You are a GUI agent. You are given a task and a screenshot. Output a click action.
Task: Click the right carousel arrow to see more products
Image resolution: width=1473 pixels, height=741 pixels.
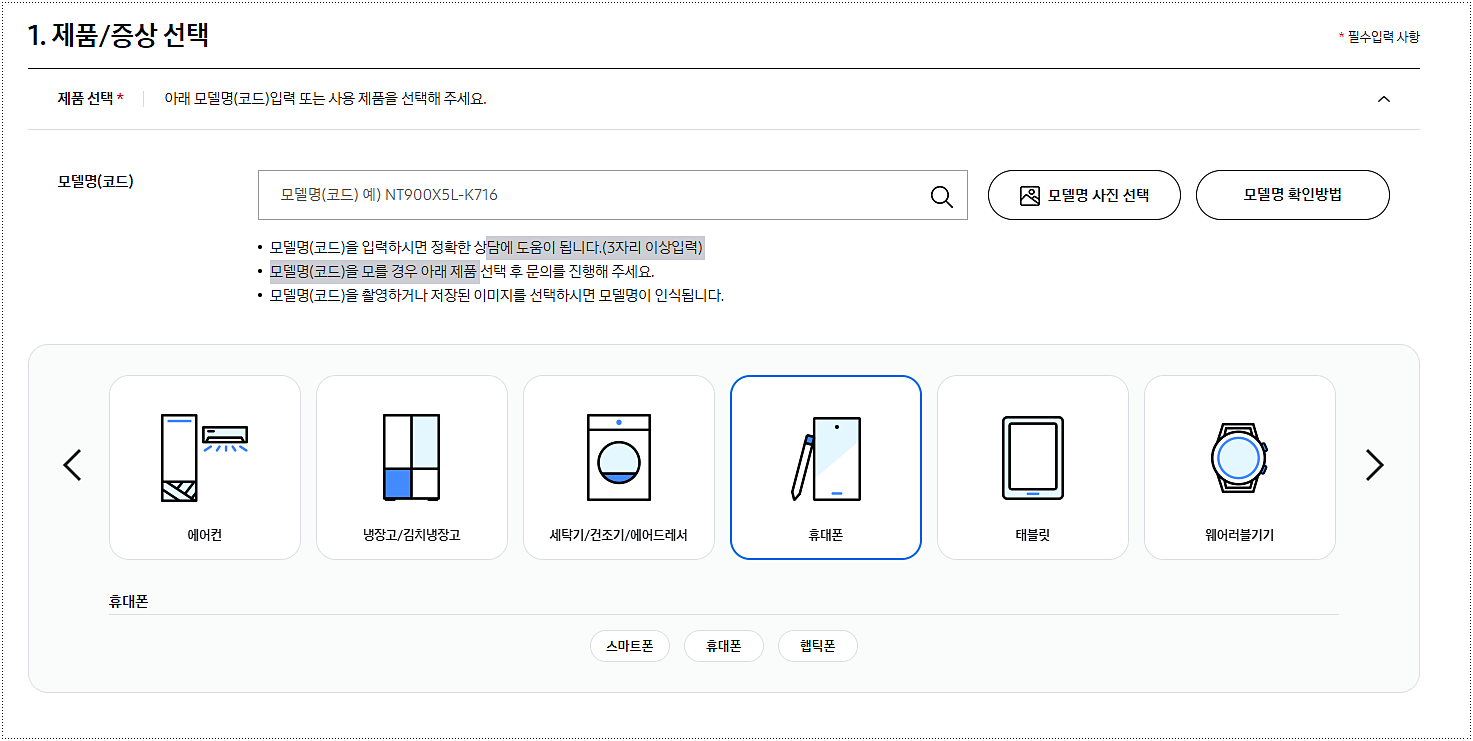1374,464
